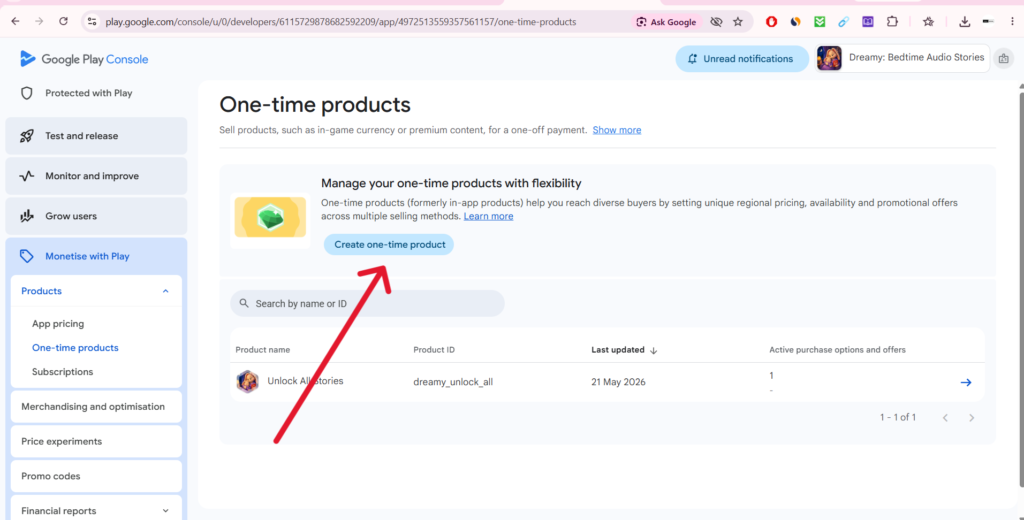The height and width of the screenshot is (520, 1024).
Task: Sort by Last updated column header
Action: pos(624,350)
